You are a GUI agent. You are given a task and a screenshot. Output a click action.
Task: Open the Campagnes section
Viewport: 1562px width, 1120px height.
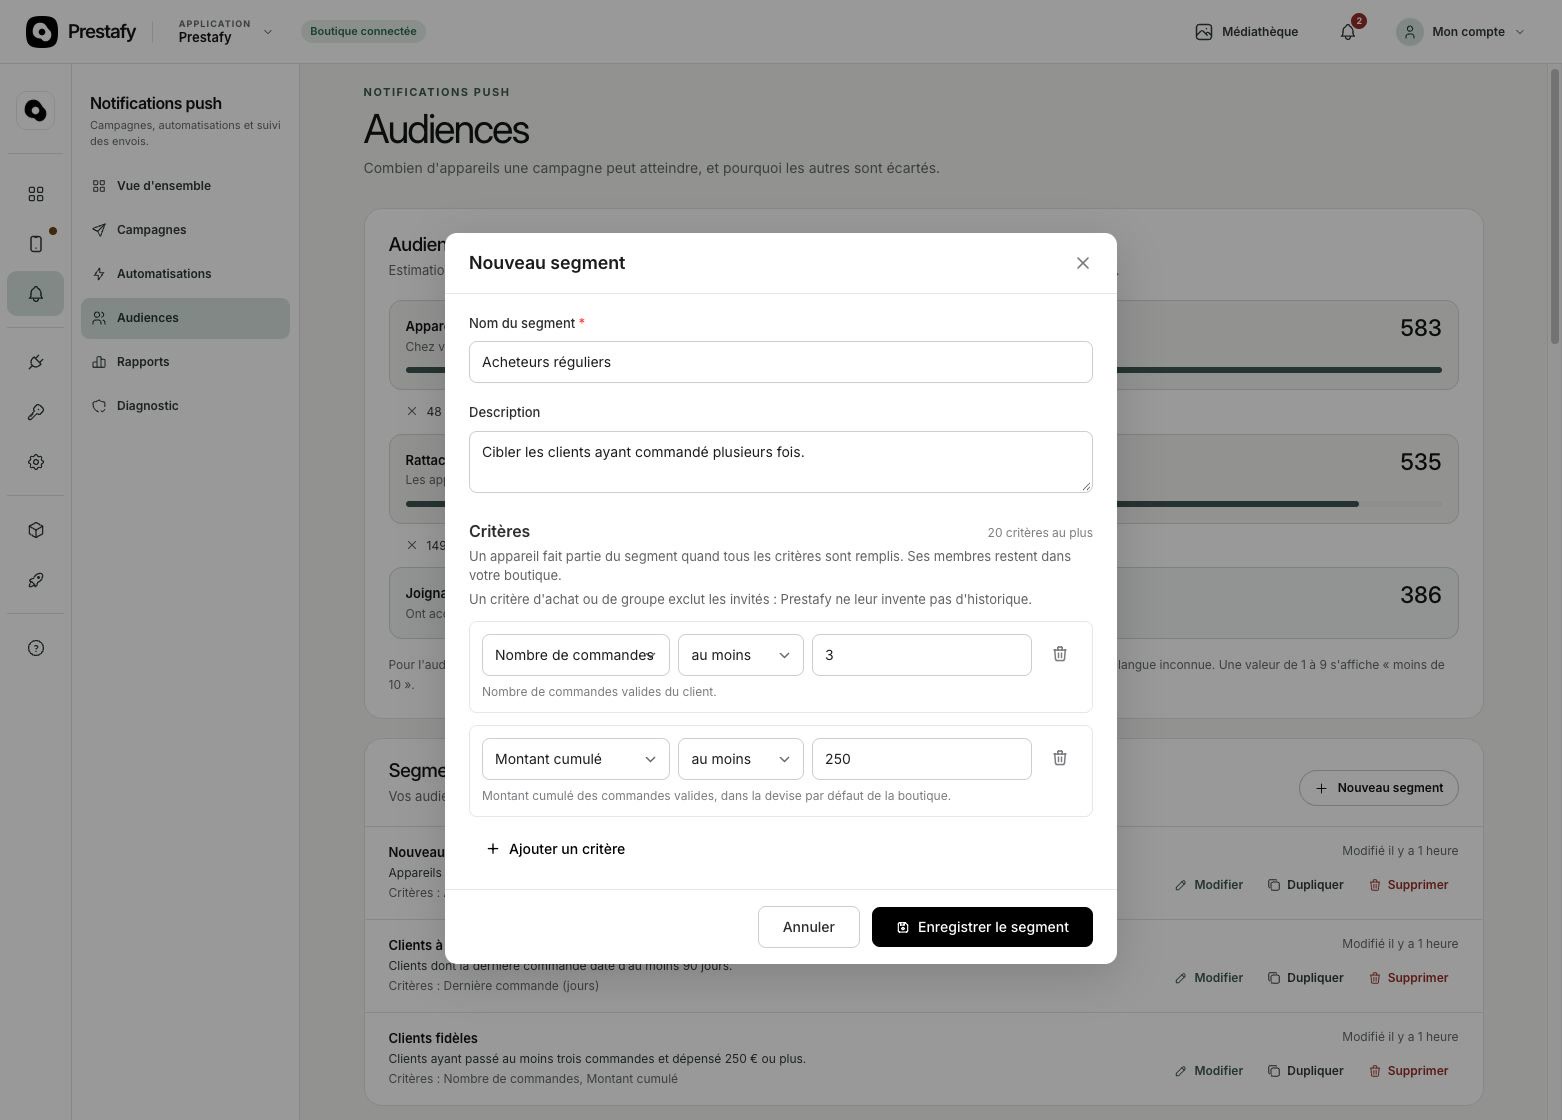(x=185, y=230)
